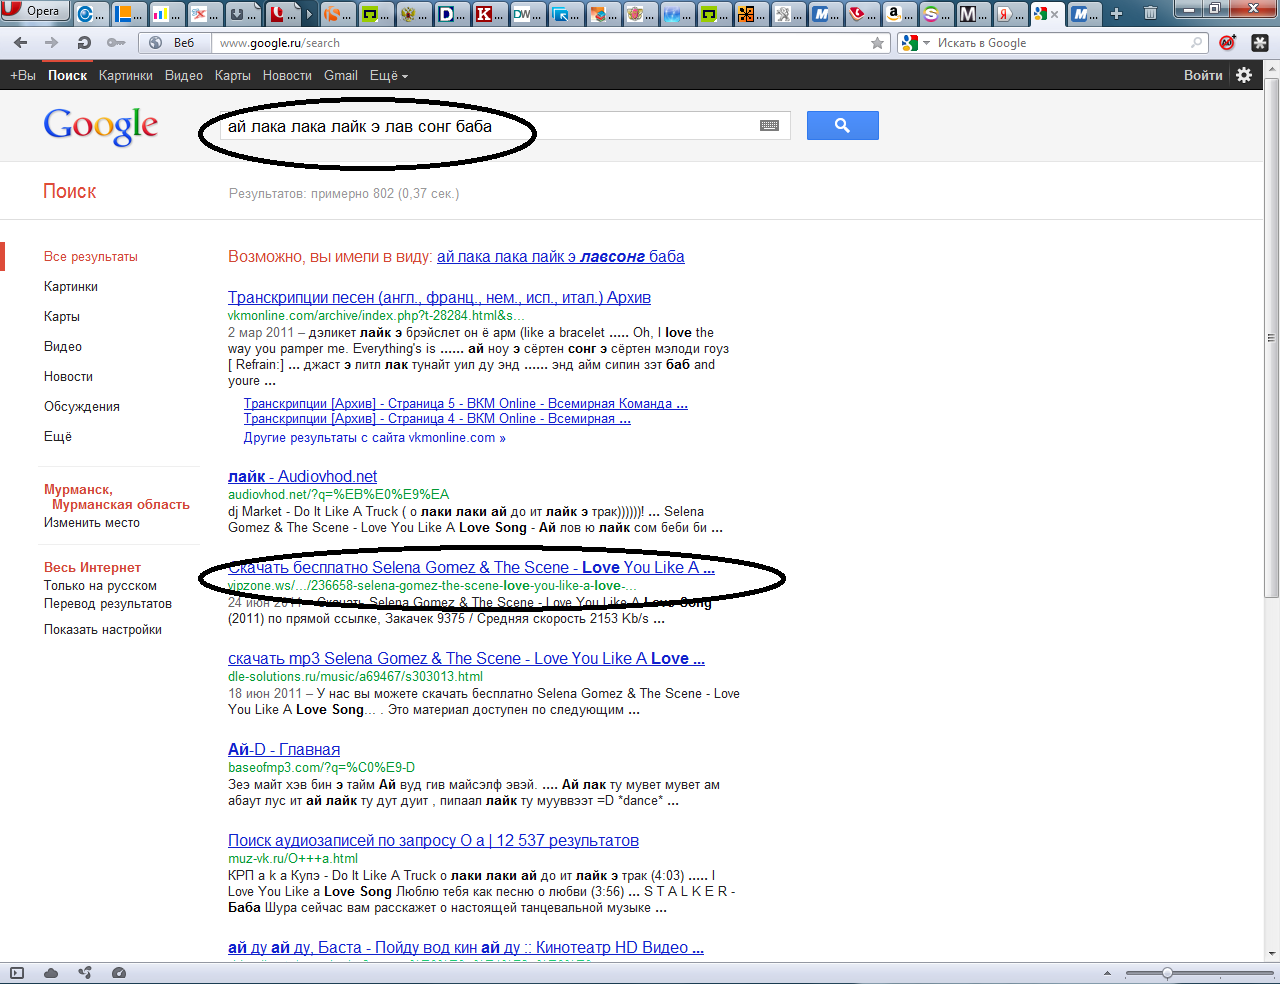1280x984 pixels.
Task: Filter by Обсуждения in the sidebar
Action: tap(82, 407)
